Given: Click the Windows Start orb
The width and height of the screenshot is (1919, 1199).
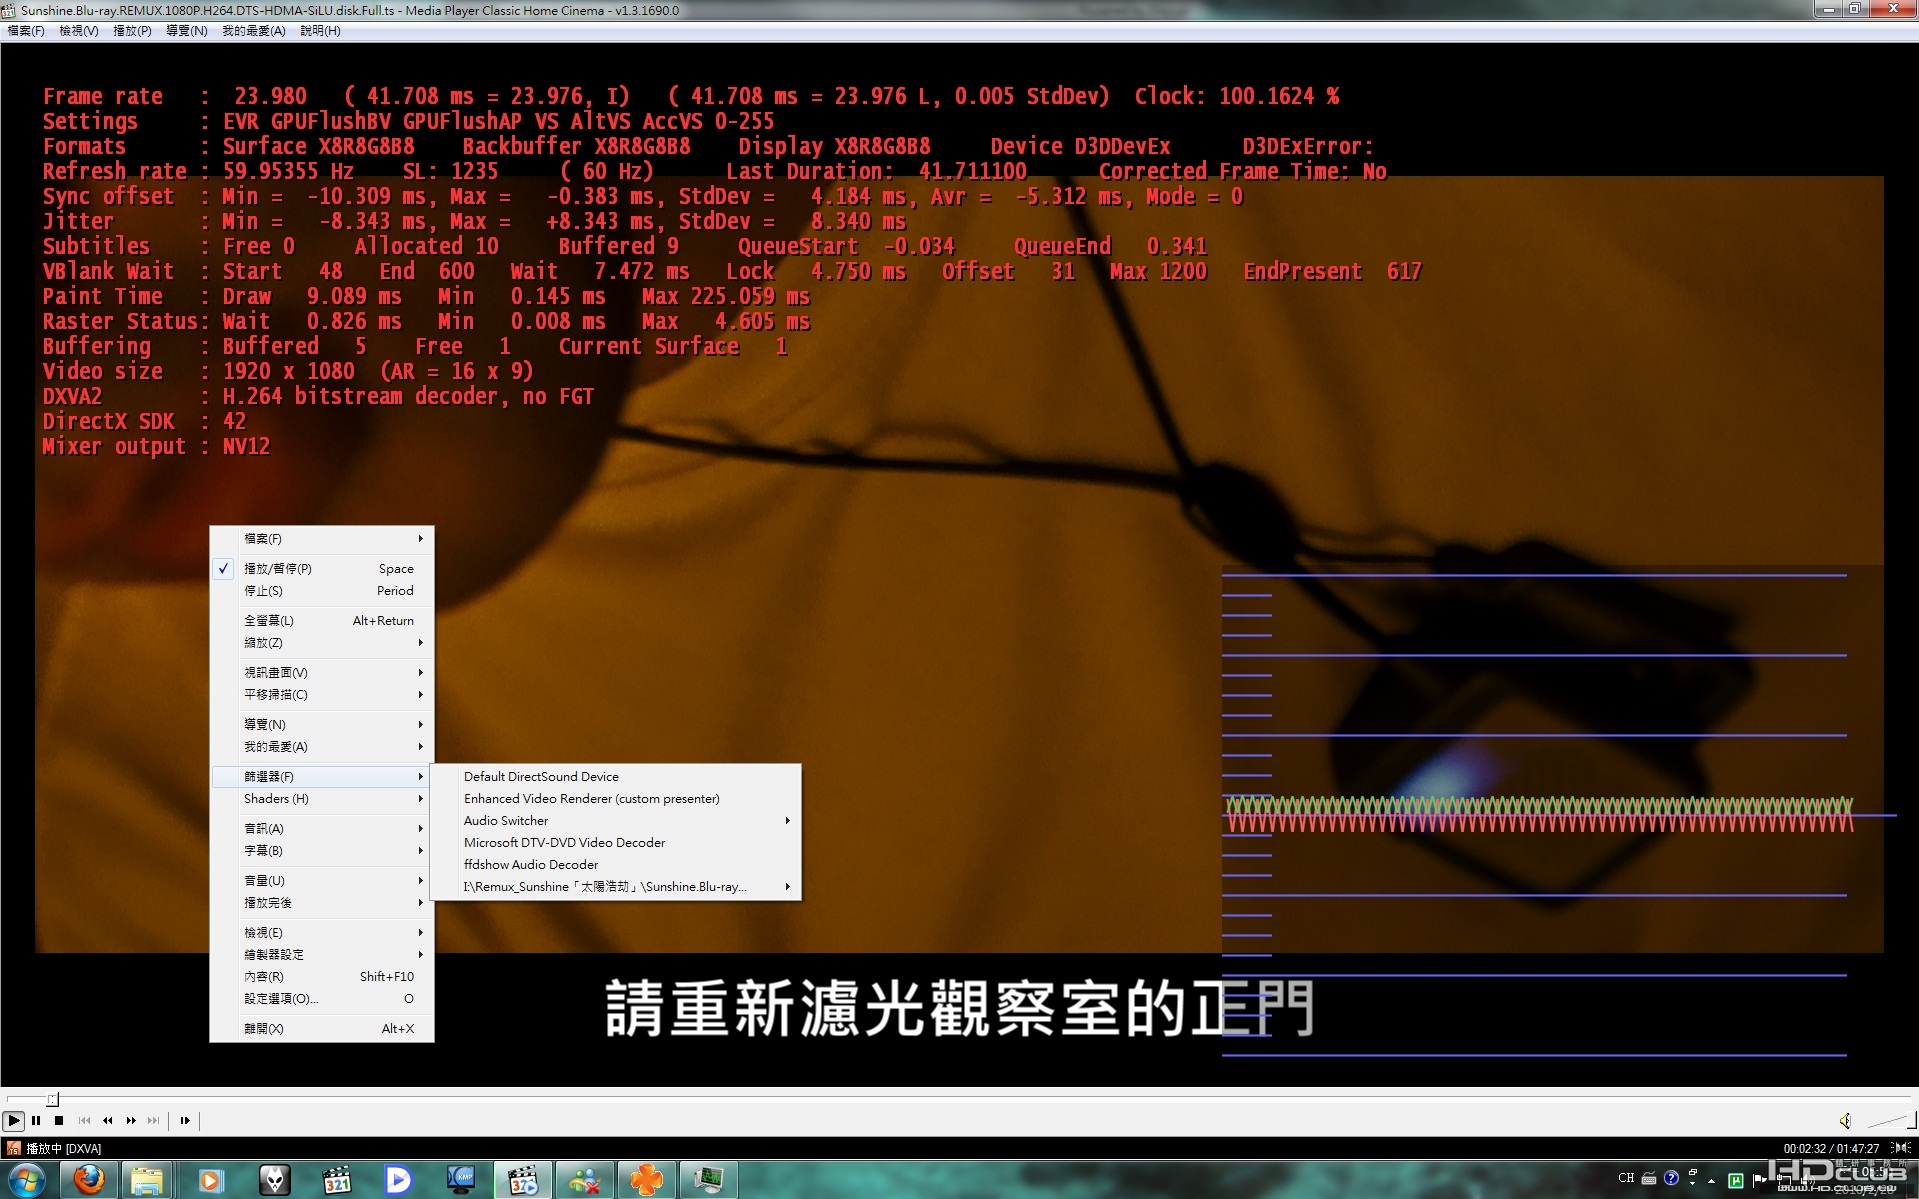Looking at the screenshot, I should 27,1180.
